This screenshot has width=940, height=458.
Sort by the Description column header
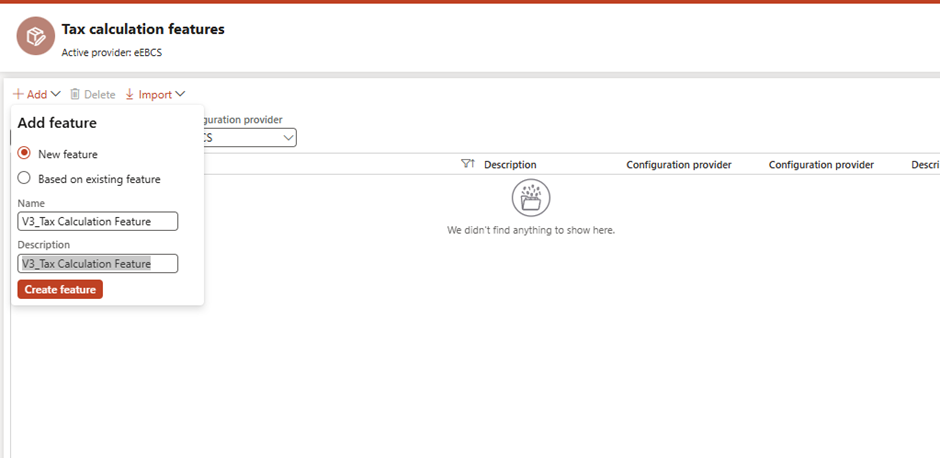tap(510, 164)
